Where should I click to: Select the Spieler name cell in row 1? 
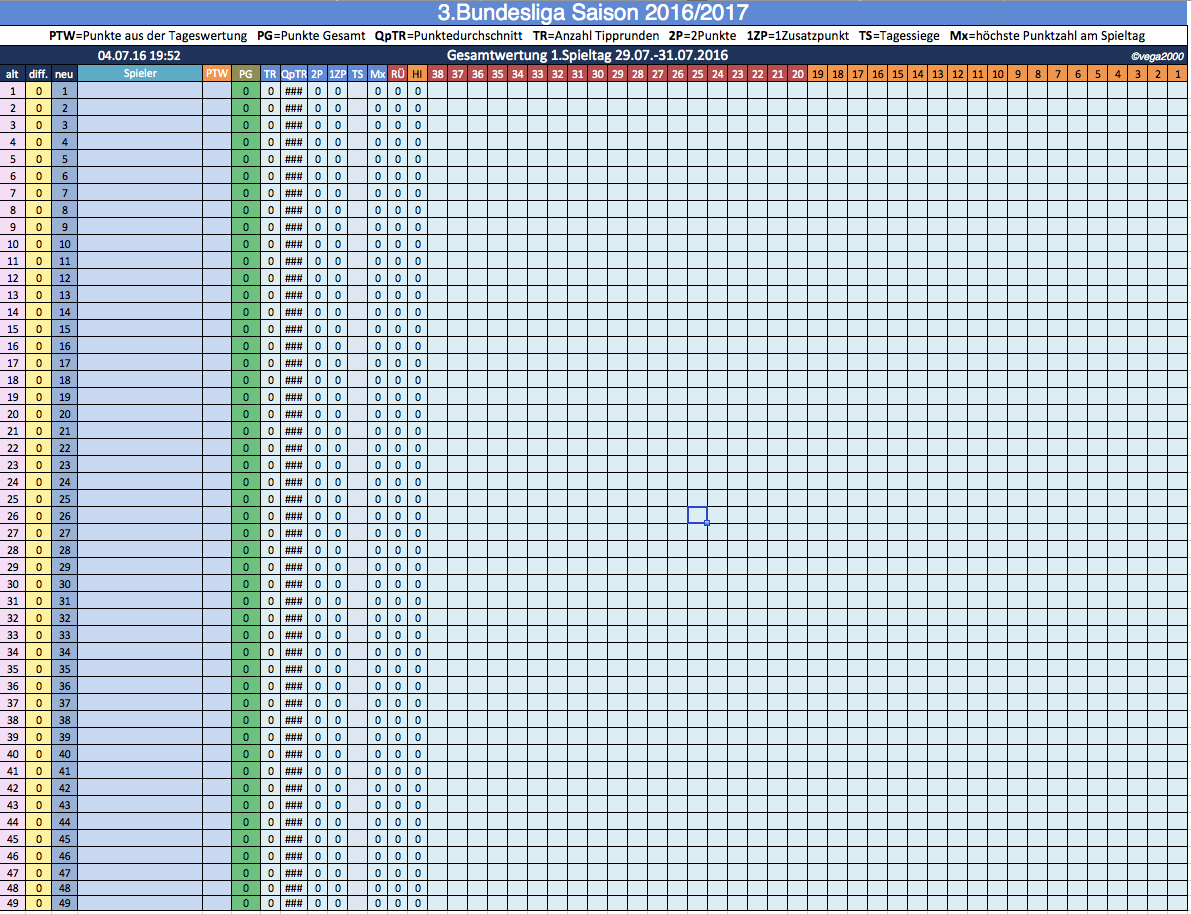[x=139, y=91]
